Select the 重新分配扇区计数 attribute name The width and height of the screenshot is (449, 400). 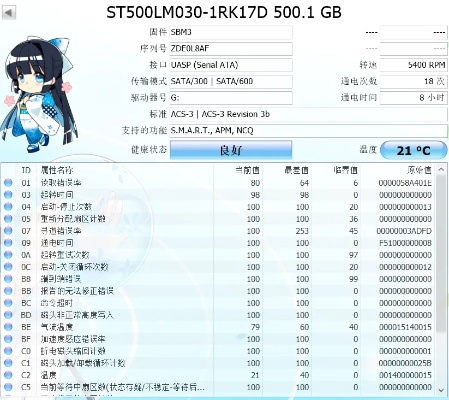[73, 219]
